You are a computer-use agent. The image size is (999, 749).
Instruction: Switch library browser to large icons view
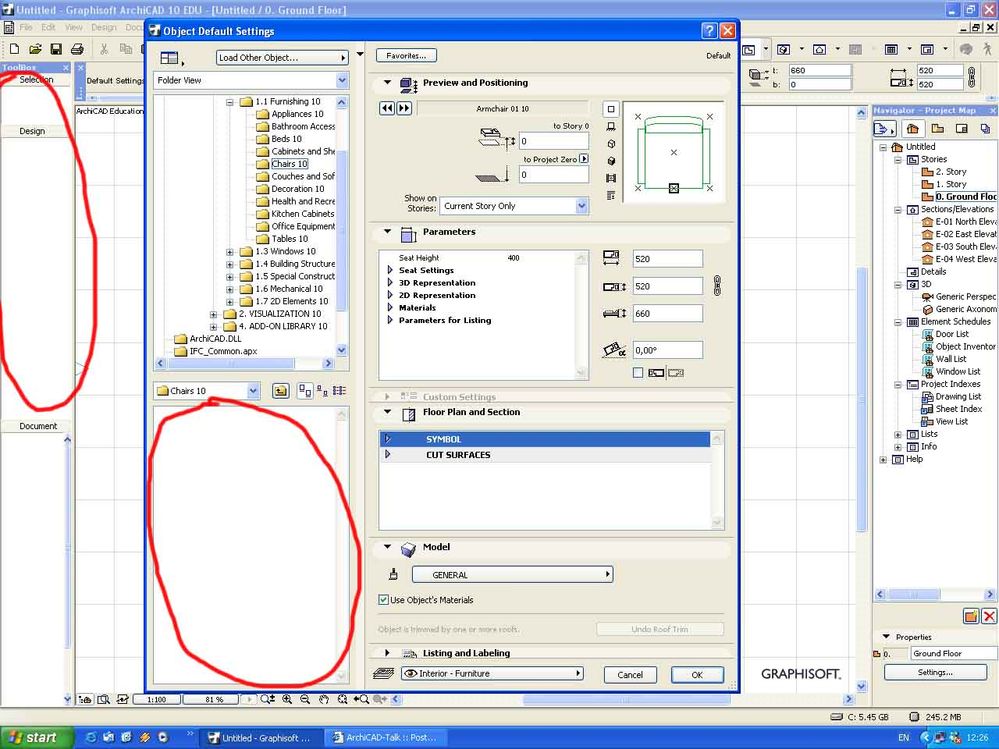[305, 391]
